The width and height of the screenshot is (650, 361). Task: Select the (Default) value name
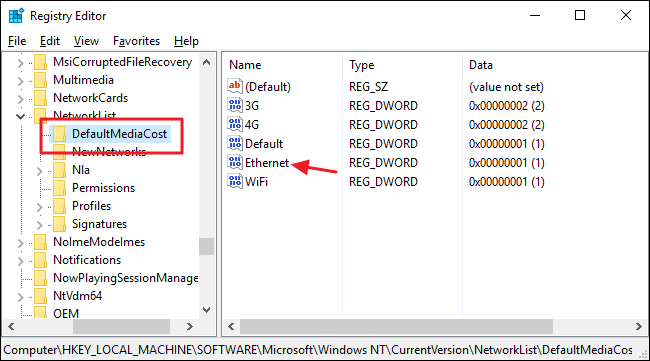268,87
